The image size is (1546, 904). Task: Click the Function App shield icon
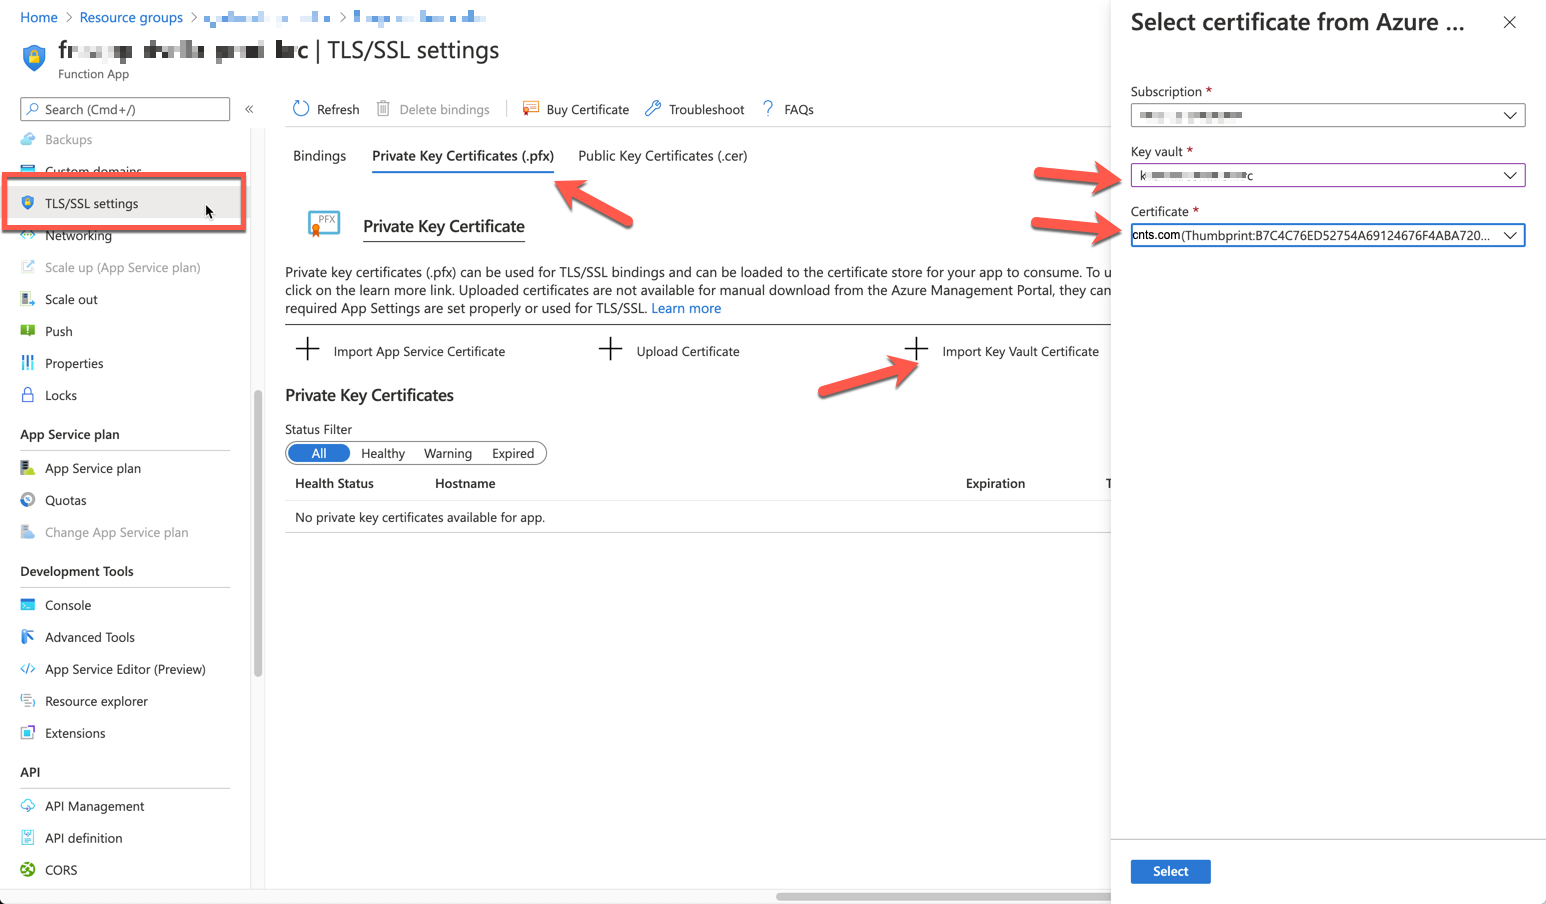tap(34, 57)
